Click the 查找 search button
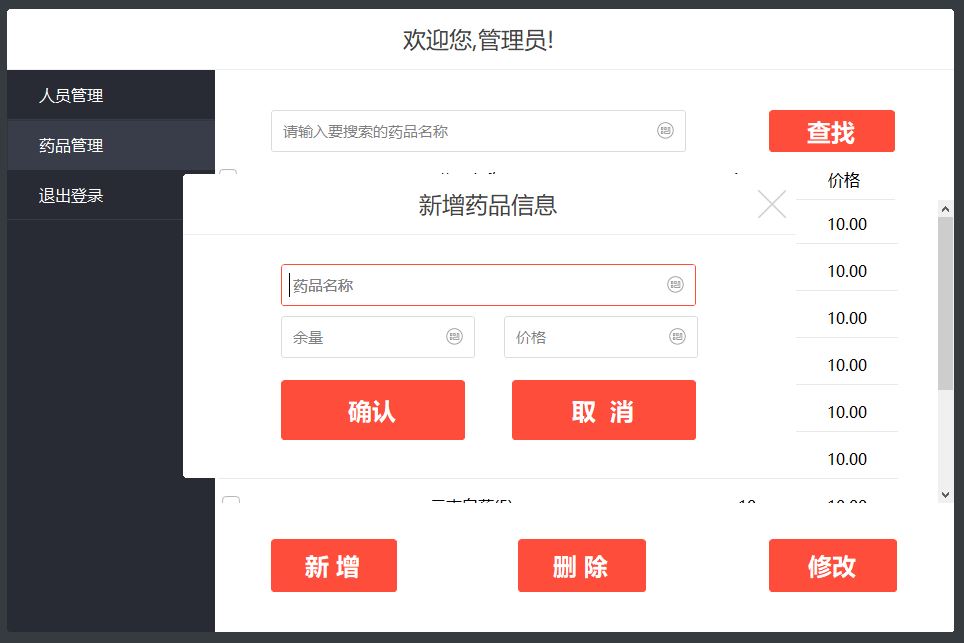Screen dimensions: 964x643 click(831, 131)
